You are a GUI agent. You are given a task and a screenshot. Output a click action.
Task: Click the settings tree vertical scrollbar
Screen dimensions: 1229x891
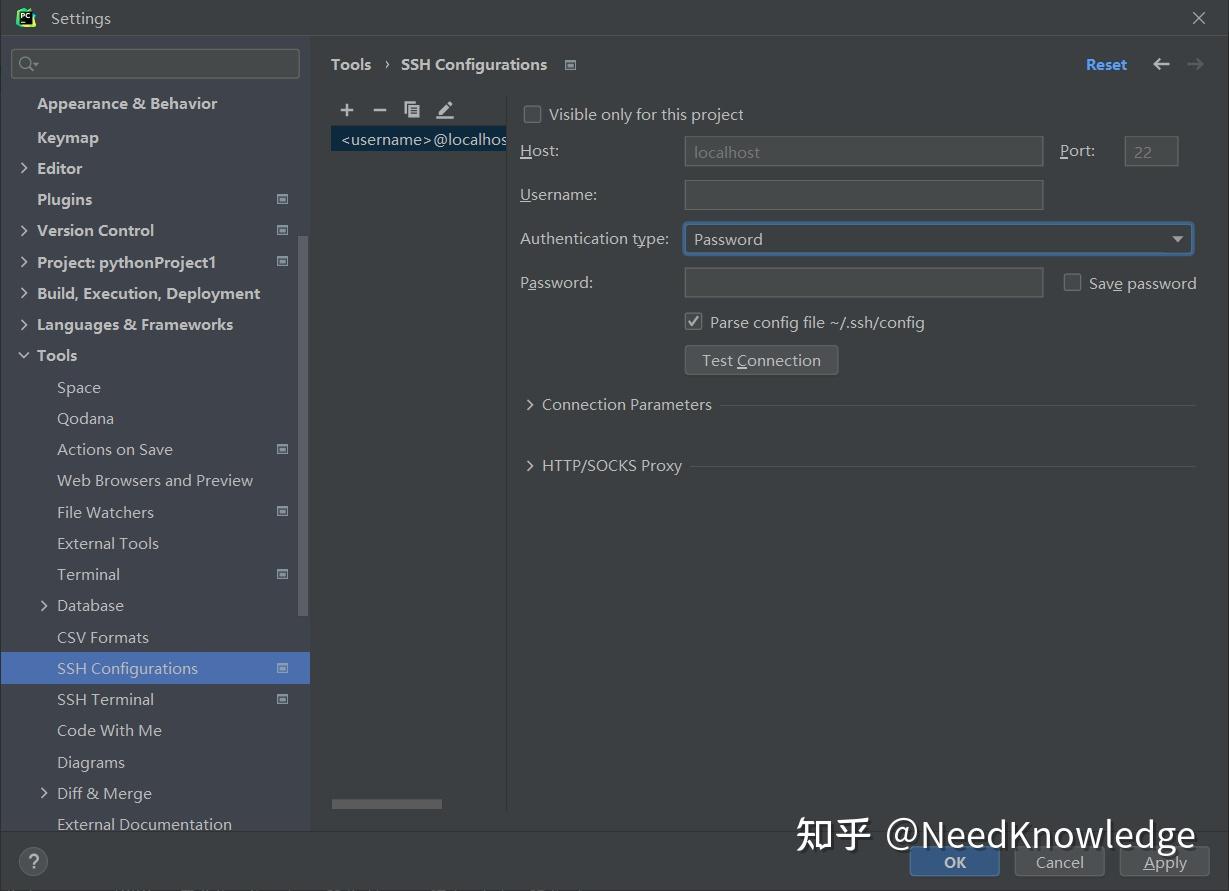(303, 425)
